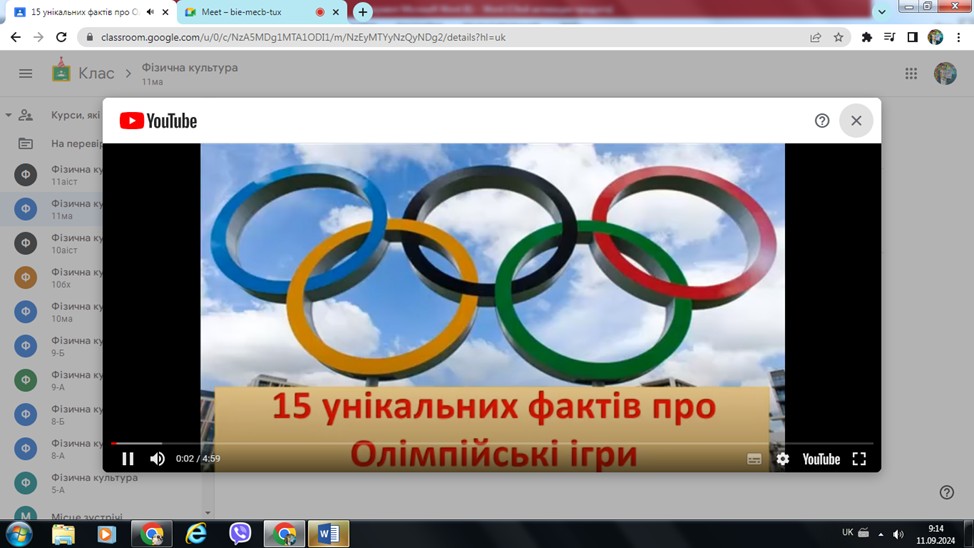The width and height of the screenshot is (974, 548).
Task: Select Фізична культура 10ма class
Action: [x=52, y=311]
